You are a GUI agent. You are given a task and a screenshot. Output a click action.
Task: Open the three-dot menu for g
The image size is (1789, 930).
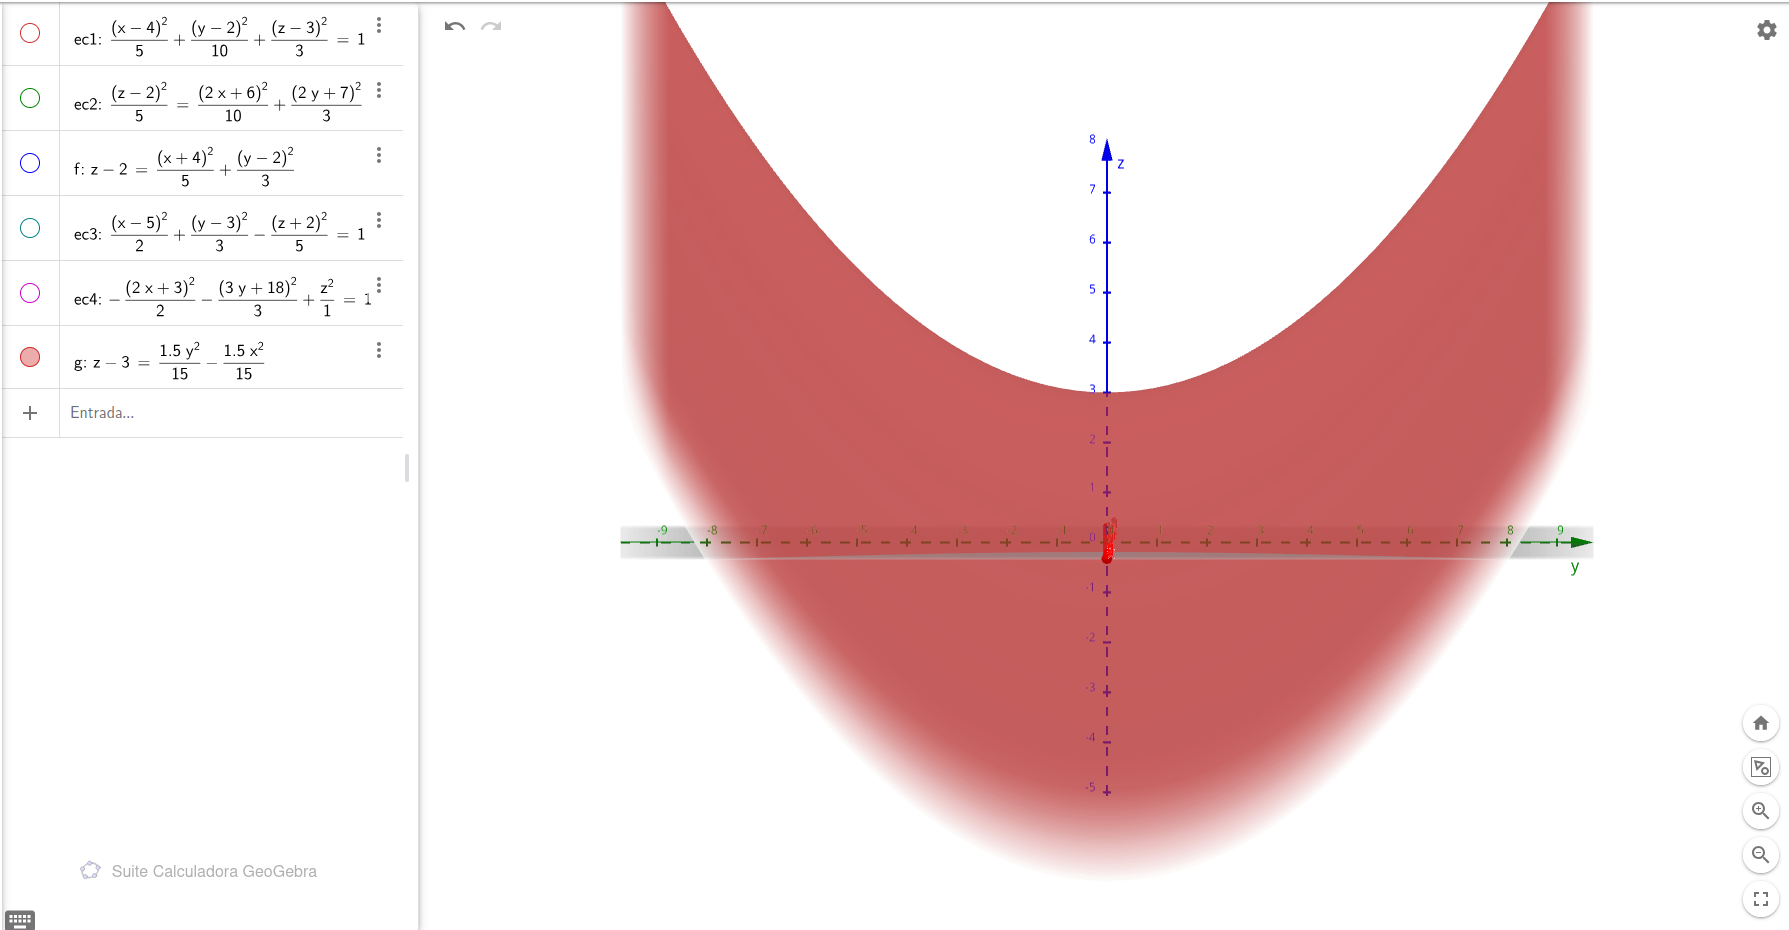379,350
